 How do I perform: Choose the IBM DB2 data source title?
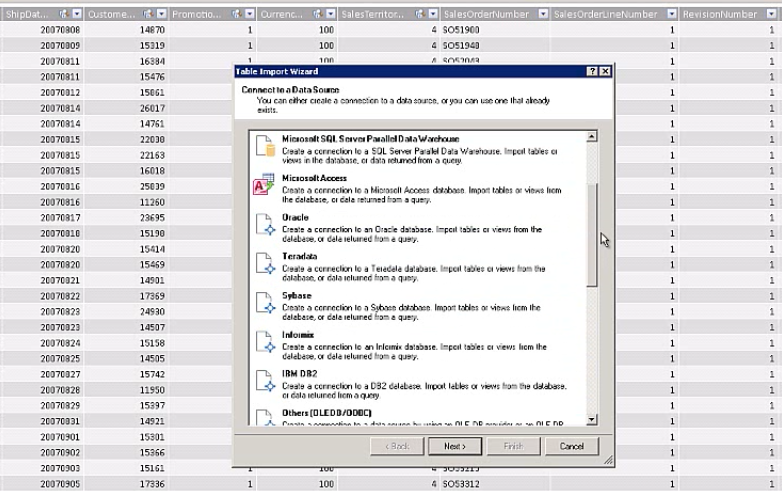(x=299, y=374)
